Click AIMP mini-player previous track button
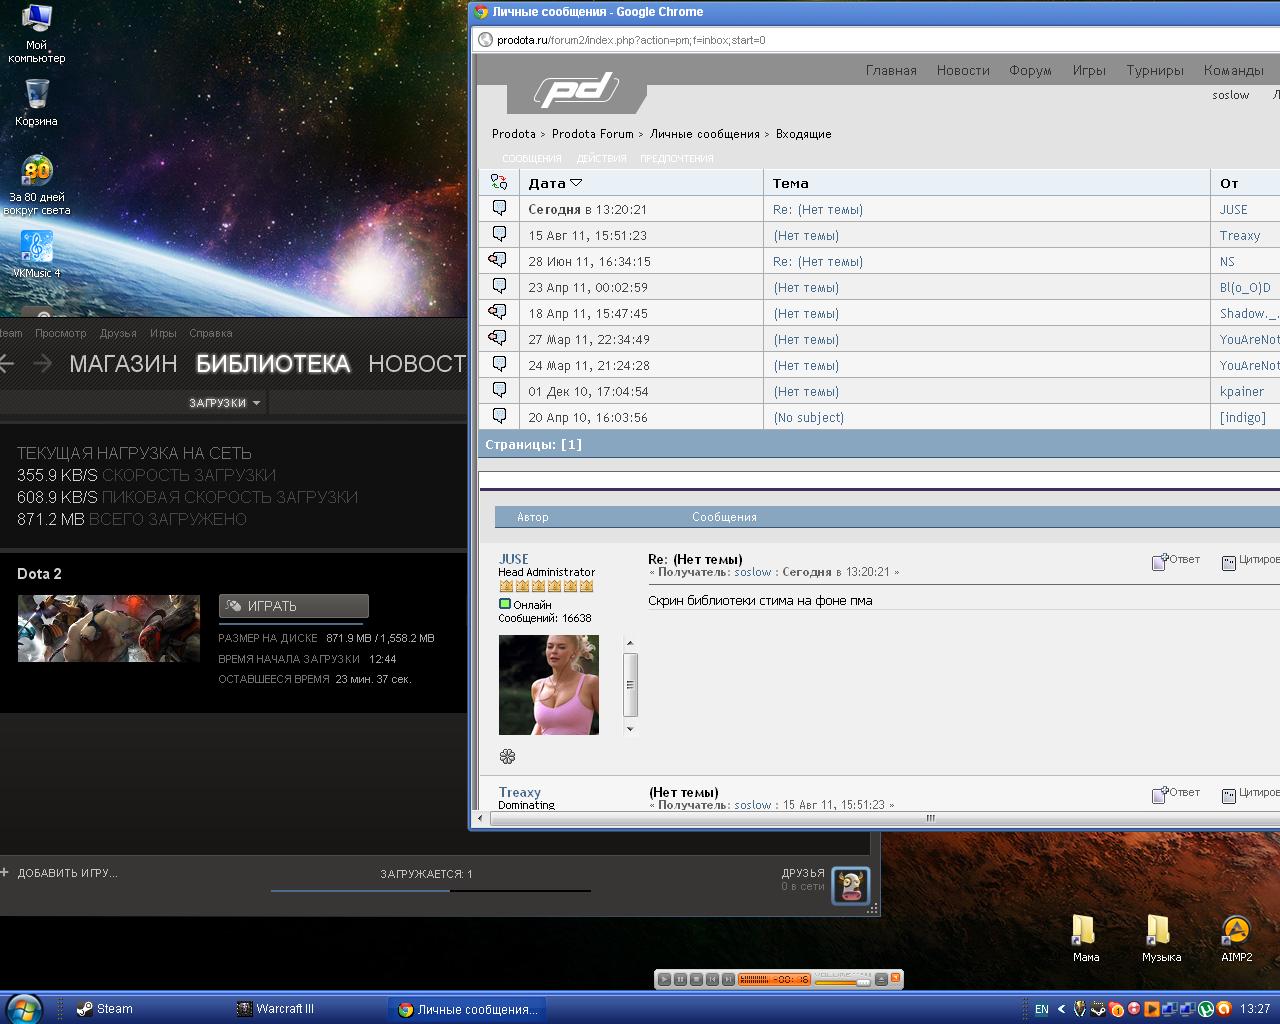Image resolution: width=1280 pixels, height=1024 pixels. (712, 979)
